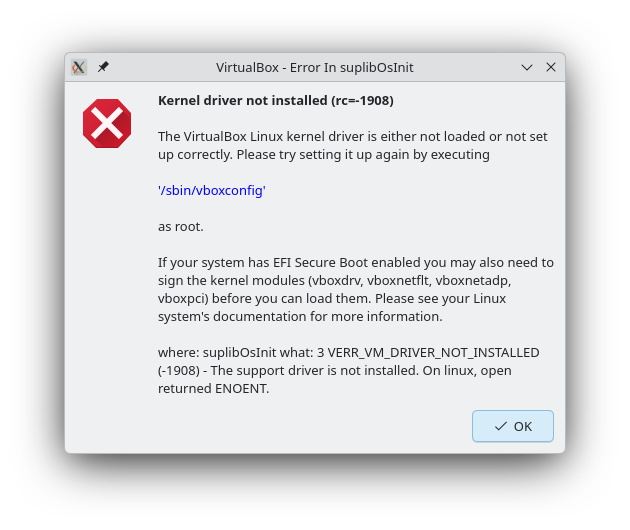
Task: Minimize the dialog using the chevron button
Action: point(527,67)
